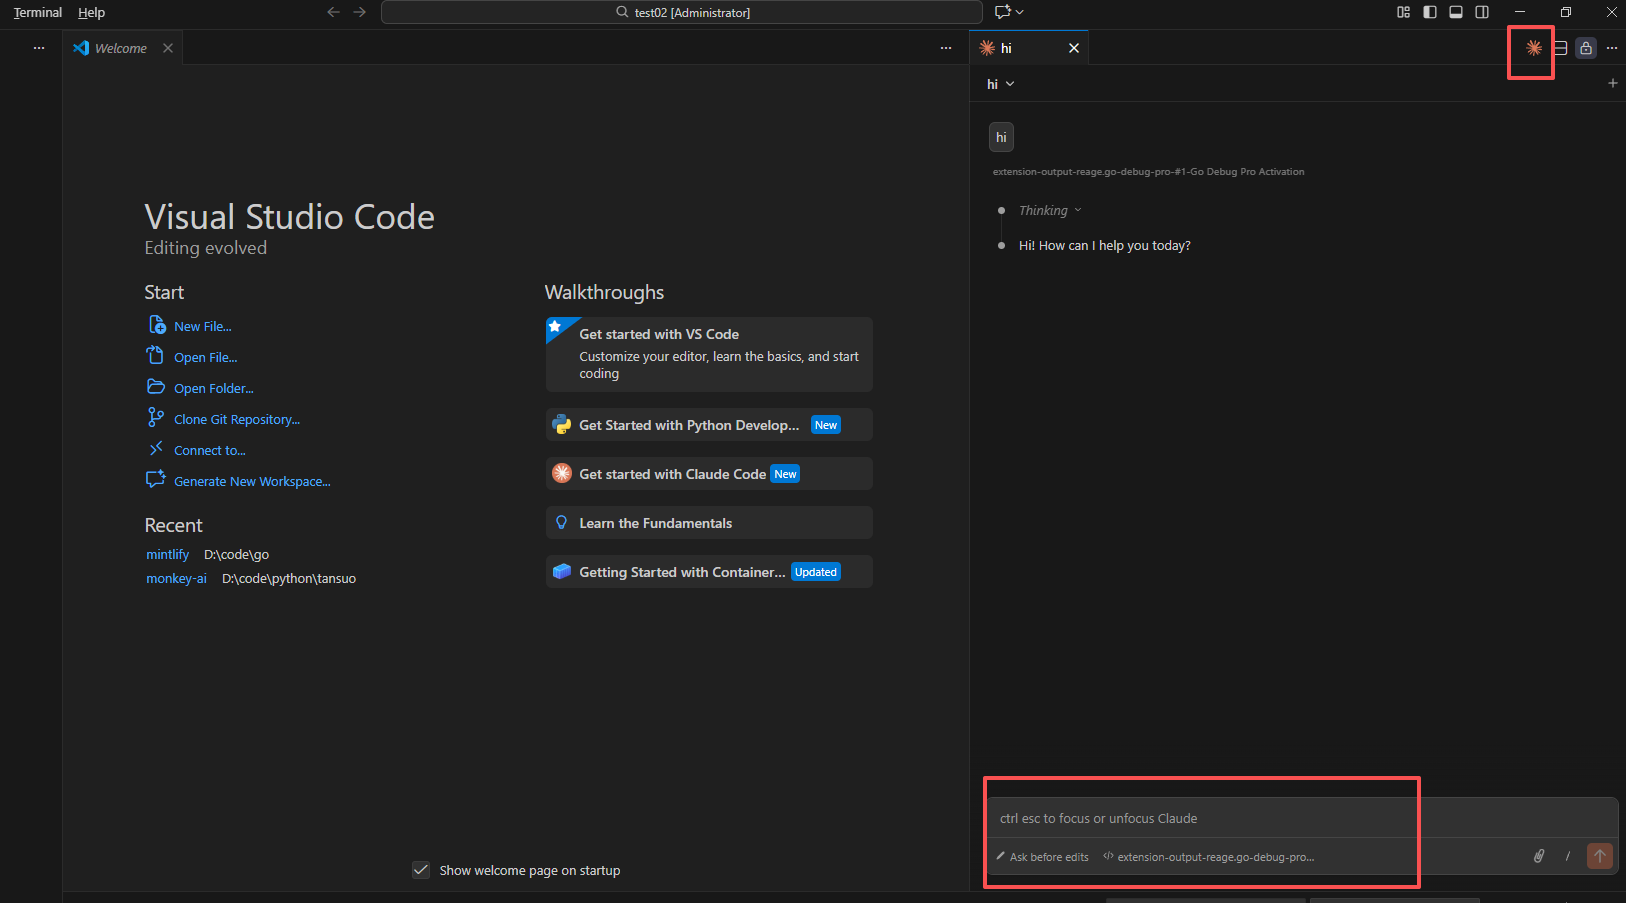The height and width of the screenshot is (903, 1626).
Task: Toggle the Primary Side Bar icon
Action: click(x=1429, y=12)
